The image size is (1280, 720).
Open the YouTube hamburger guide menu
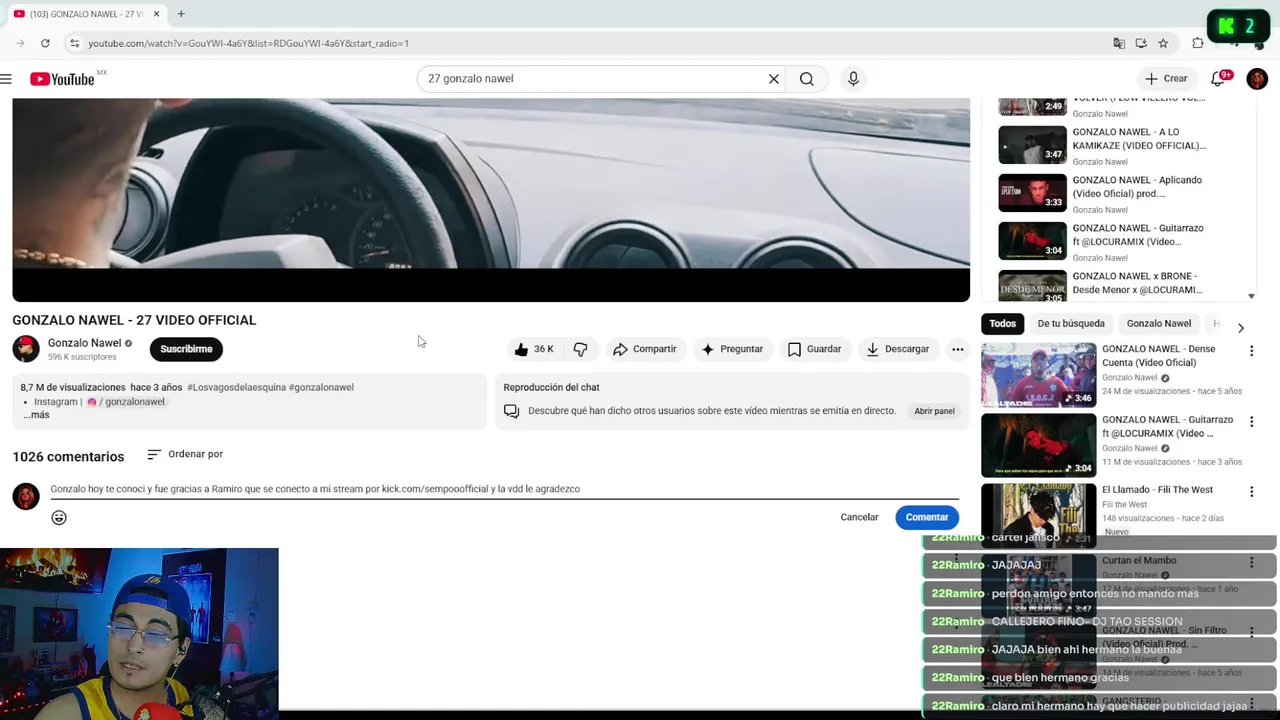pos(6,79)
